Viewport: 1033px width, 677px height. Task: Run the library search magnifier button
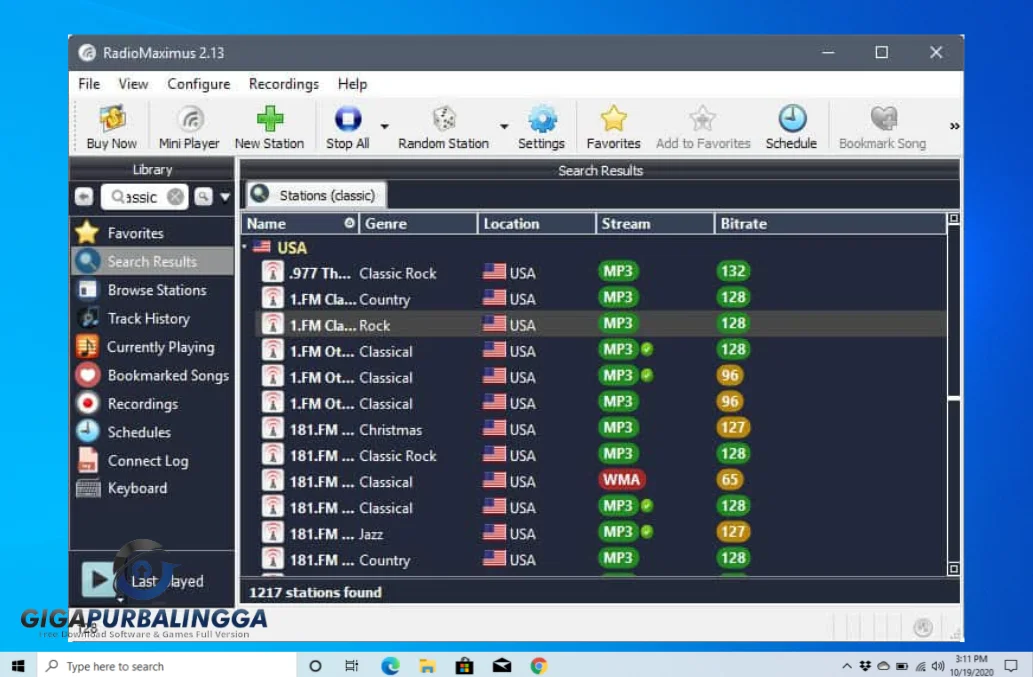click(204, 196)
